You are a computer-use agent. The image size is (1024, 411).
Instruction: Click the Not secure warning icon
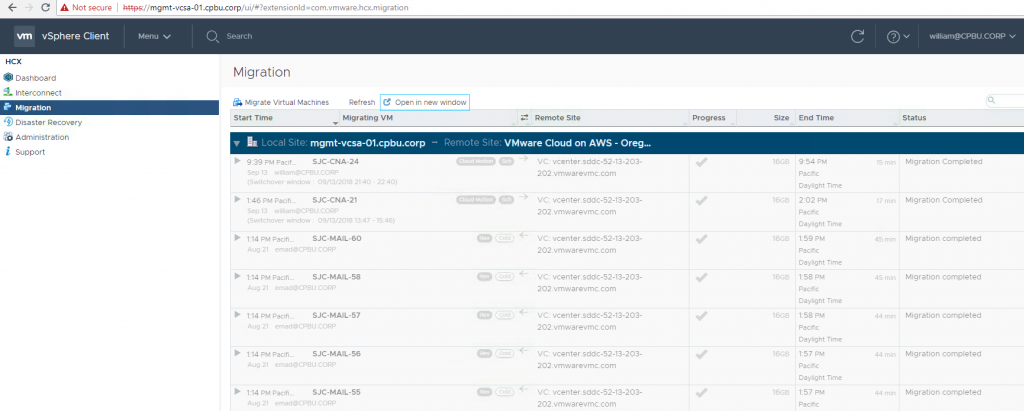pyautogui.click(x=65, y=6)
